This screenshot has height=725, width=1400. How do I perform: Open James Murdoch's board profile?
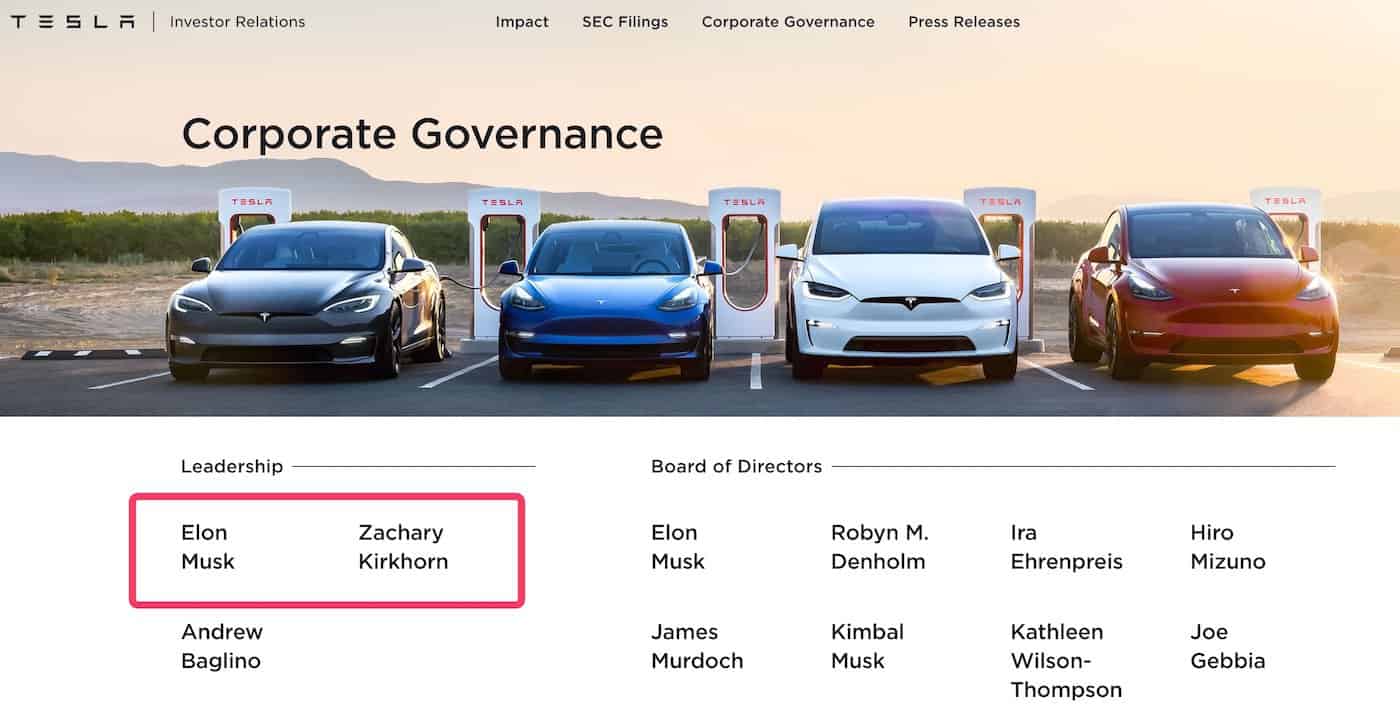(x=697, y=647)
